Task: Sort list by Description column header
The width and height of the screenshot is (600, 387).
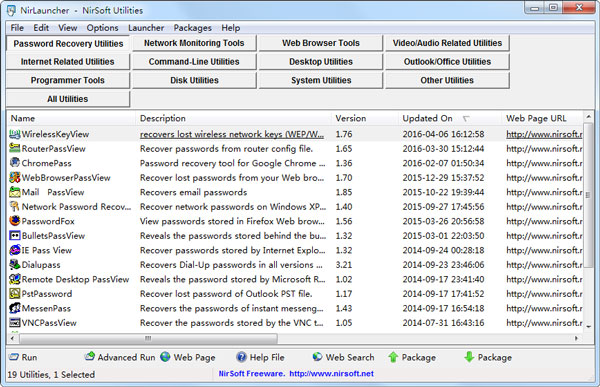Action: 233,118
